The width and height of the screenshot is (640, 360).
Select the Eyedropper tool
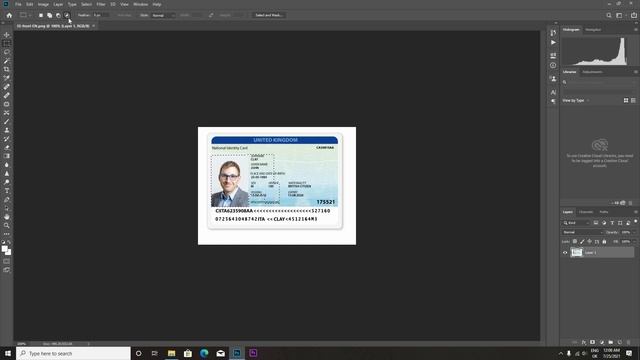[x=7, y=78]
